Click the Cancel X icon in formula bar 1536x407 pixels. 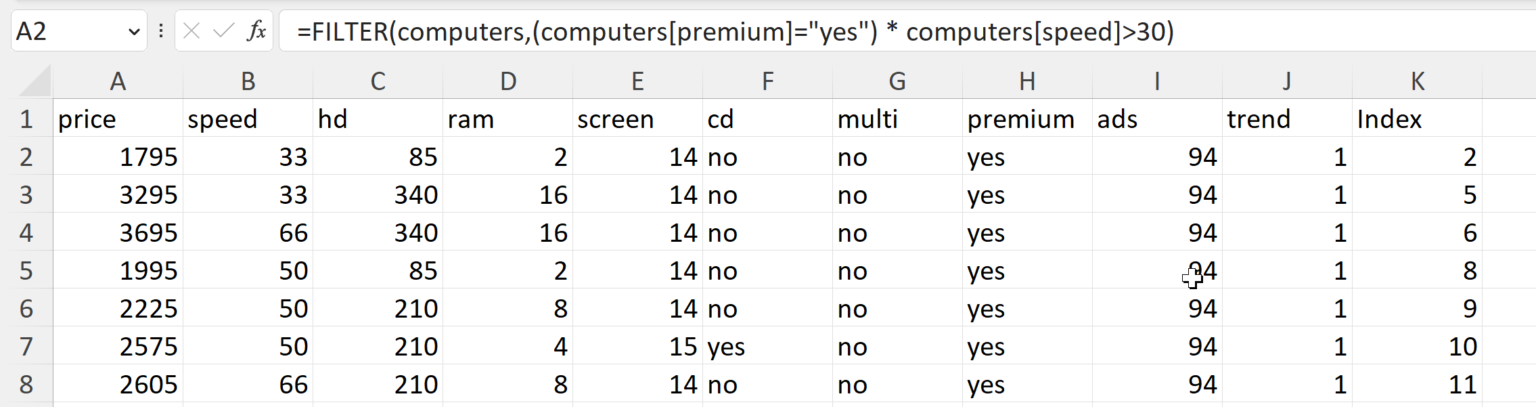tap(192, 32)
